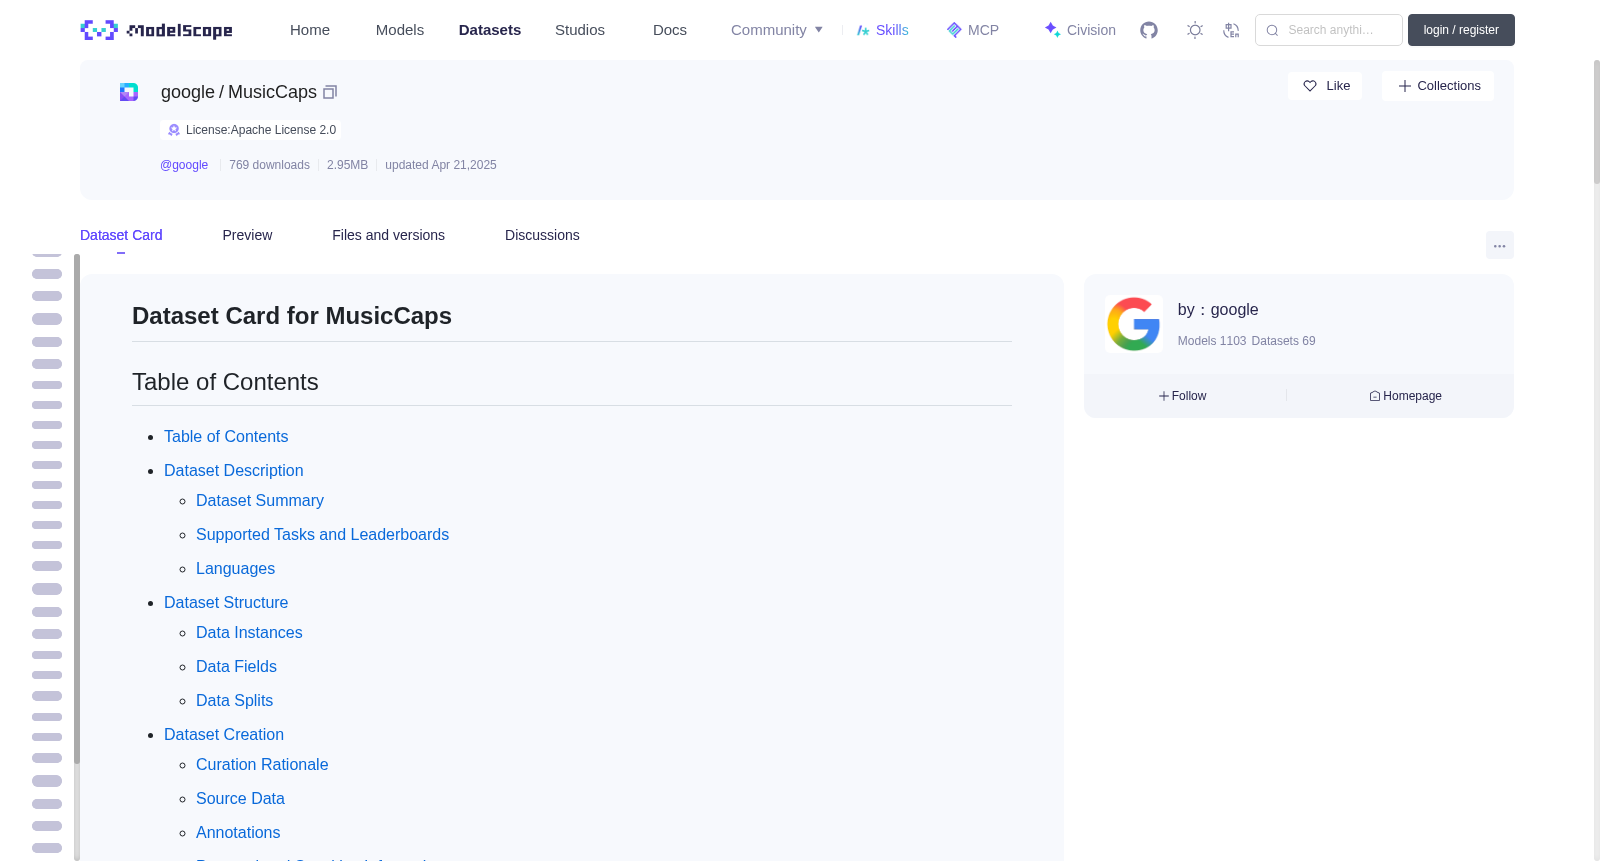The image size is (1600, 861).
Task: Open the Skills navigation item
Action: point(882,30)
